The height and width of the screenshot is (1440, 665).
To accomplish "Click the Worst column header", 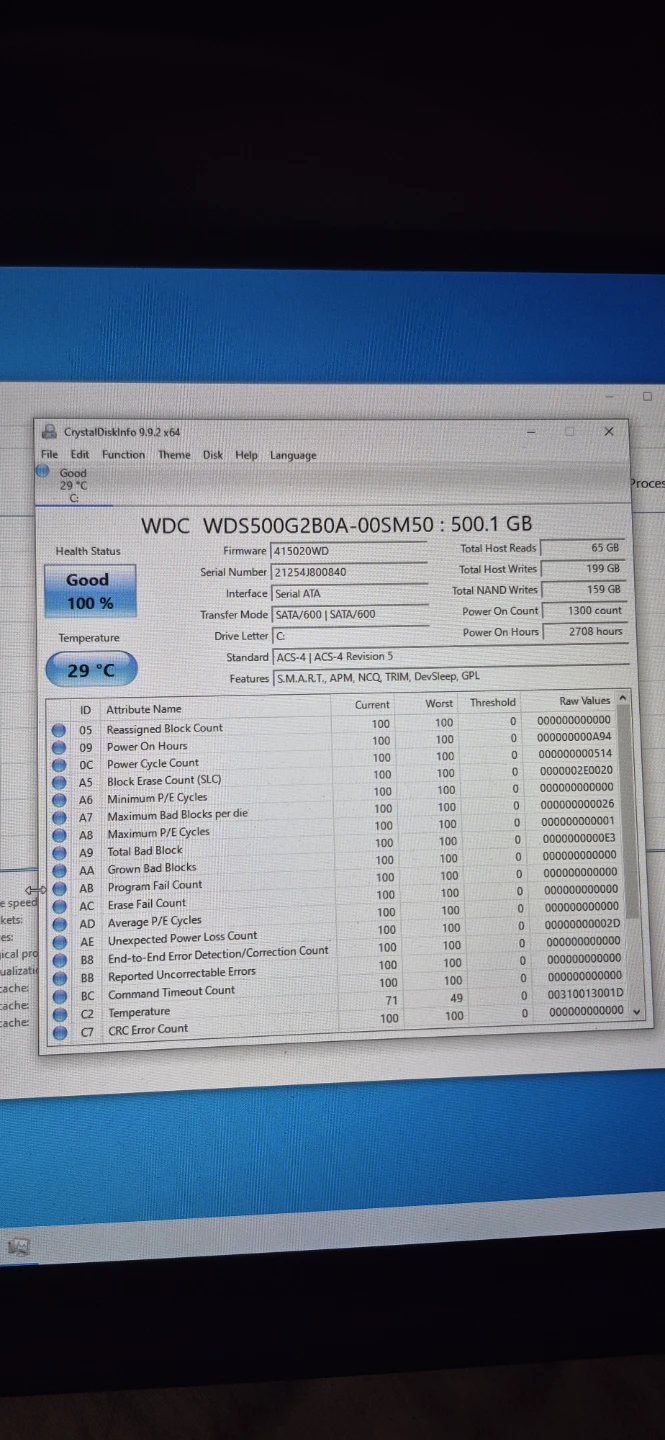I will click(439, 703).
